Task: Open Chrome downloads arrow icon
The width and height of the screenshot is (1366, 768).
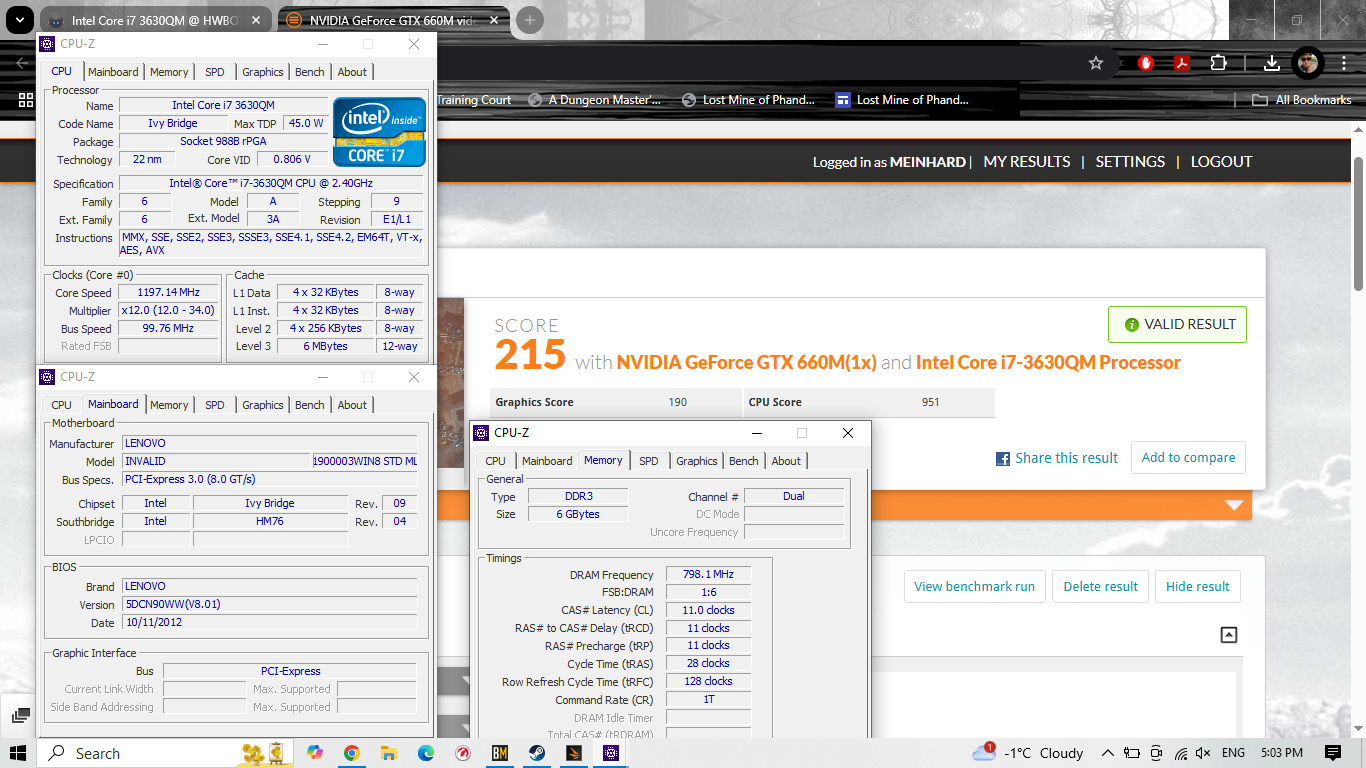Action: tap(1271, 63)
